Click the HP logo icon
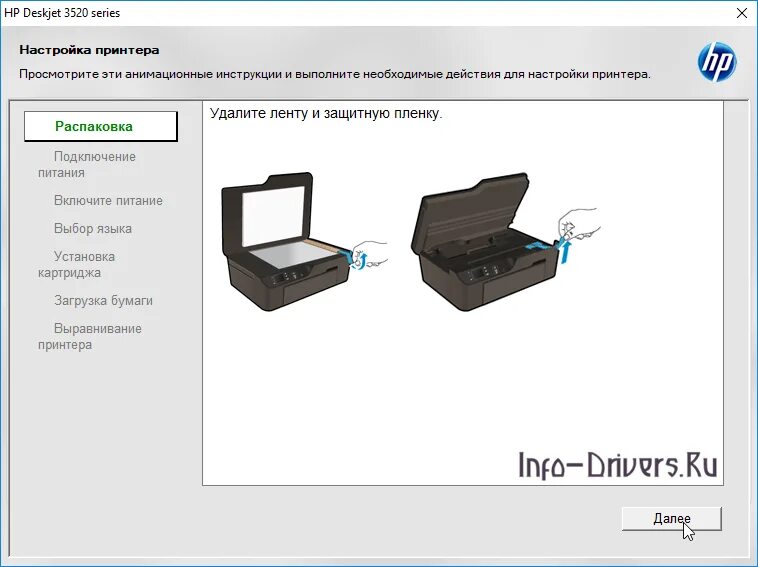Viewport: 758px width, 567px height. click(717, 62)
